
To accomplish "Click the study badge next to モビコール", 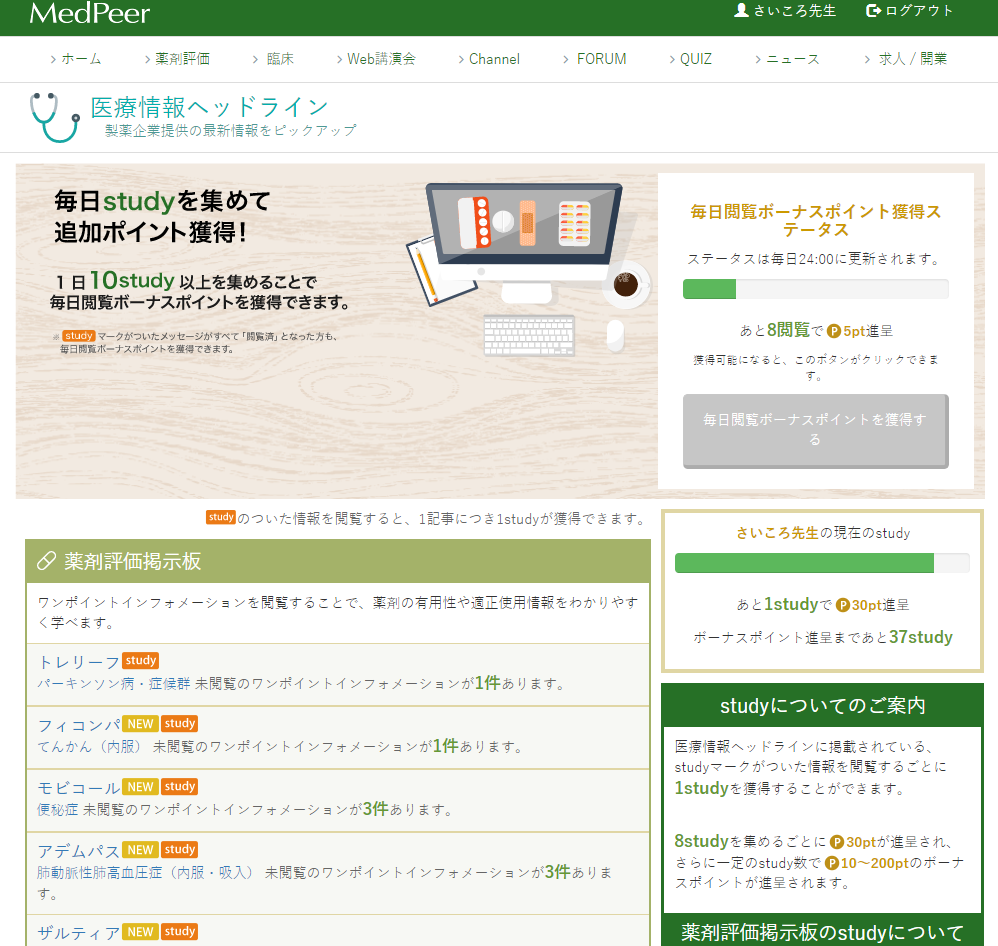I will coord(179,786).
